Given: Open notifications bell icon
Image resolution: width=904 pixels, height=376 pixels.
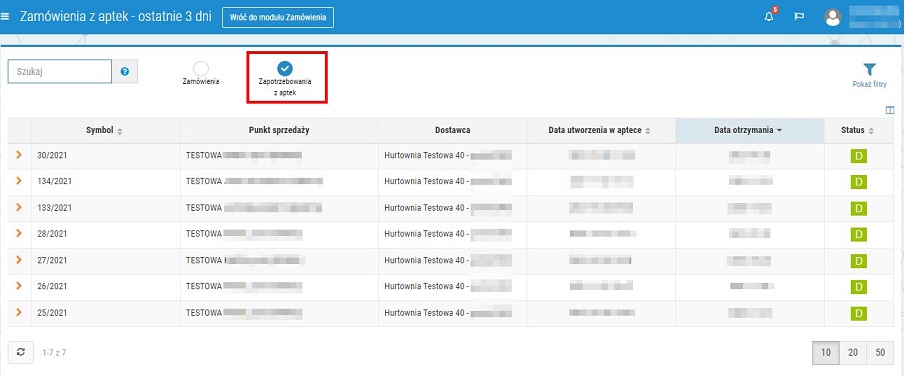Looking at the screenshot, I should tap(769, 17).
